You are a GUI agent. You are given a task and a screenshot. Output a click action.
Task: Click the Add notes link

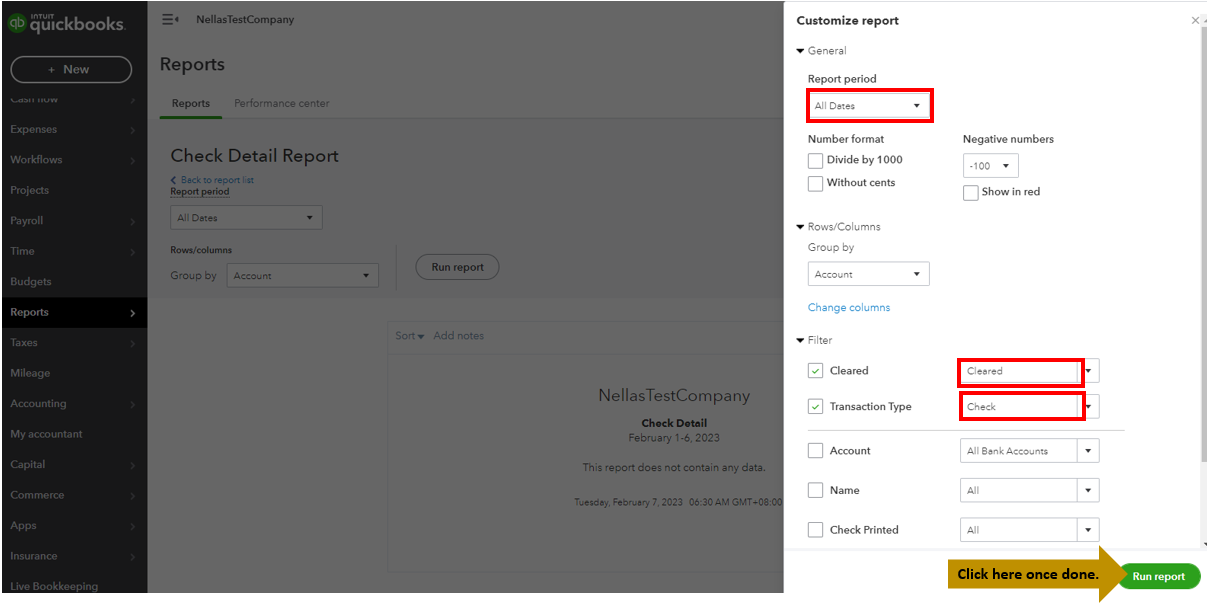click(458, 336)
